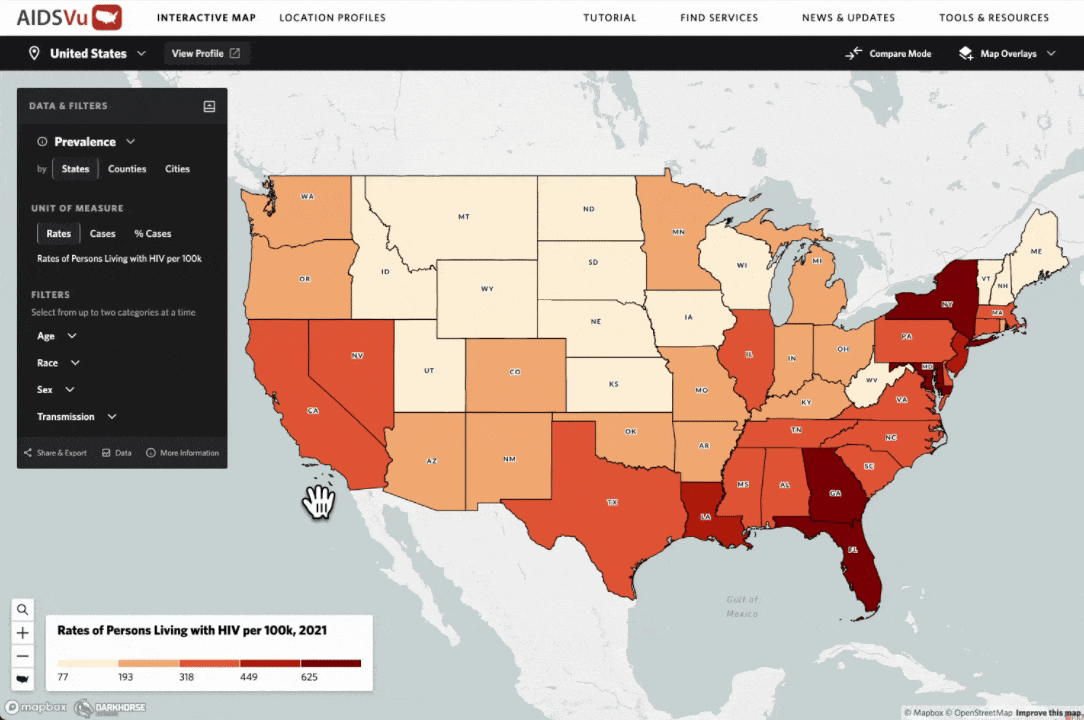Click the Data table icon in panel footer
Viewport: 1084px width, 720px height.
pos(106,453)
